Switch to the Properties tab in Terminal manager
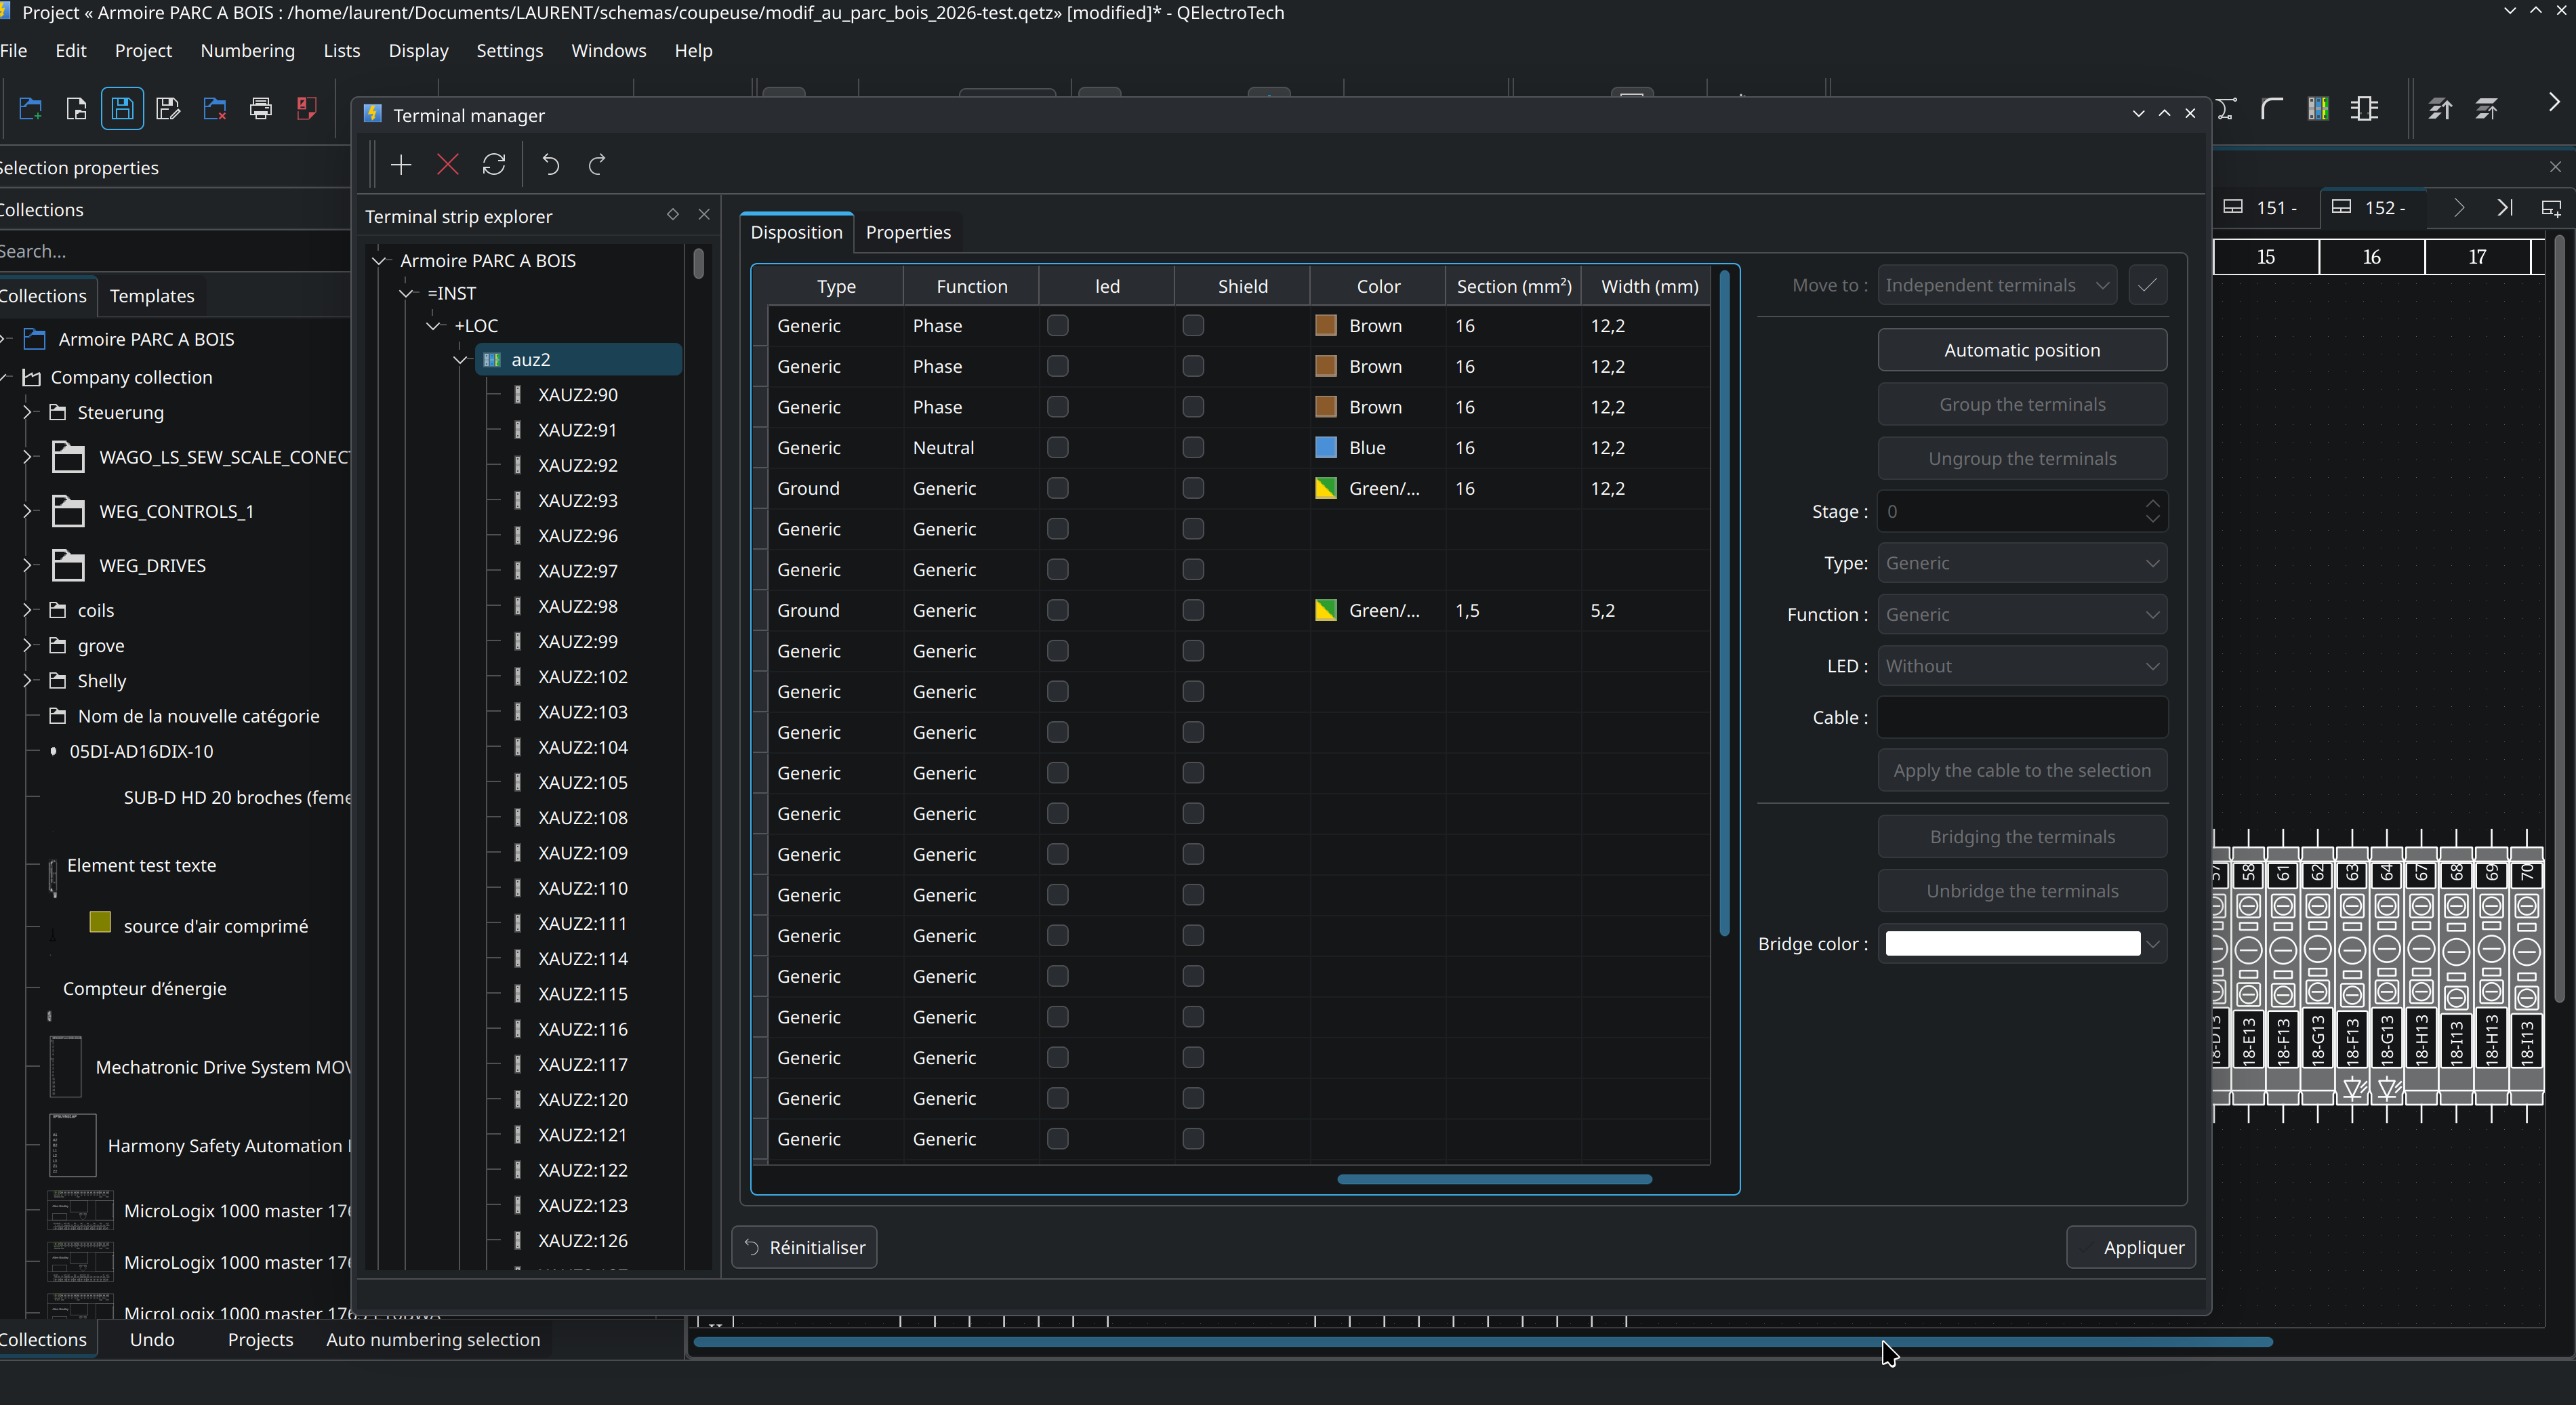The height and width of the screenshot is (1405, 2576). (908, 232)
